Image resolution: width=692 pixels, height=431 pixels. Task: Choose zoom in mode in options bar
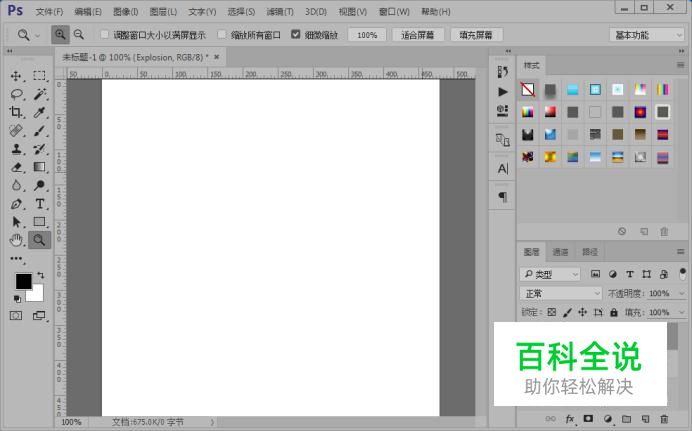pos(60,34)
